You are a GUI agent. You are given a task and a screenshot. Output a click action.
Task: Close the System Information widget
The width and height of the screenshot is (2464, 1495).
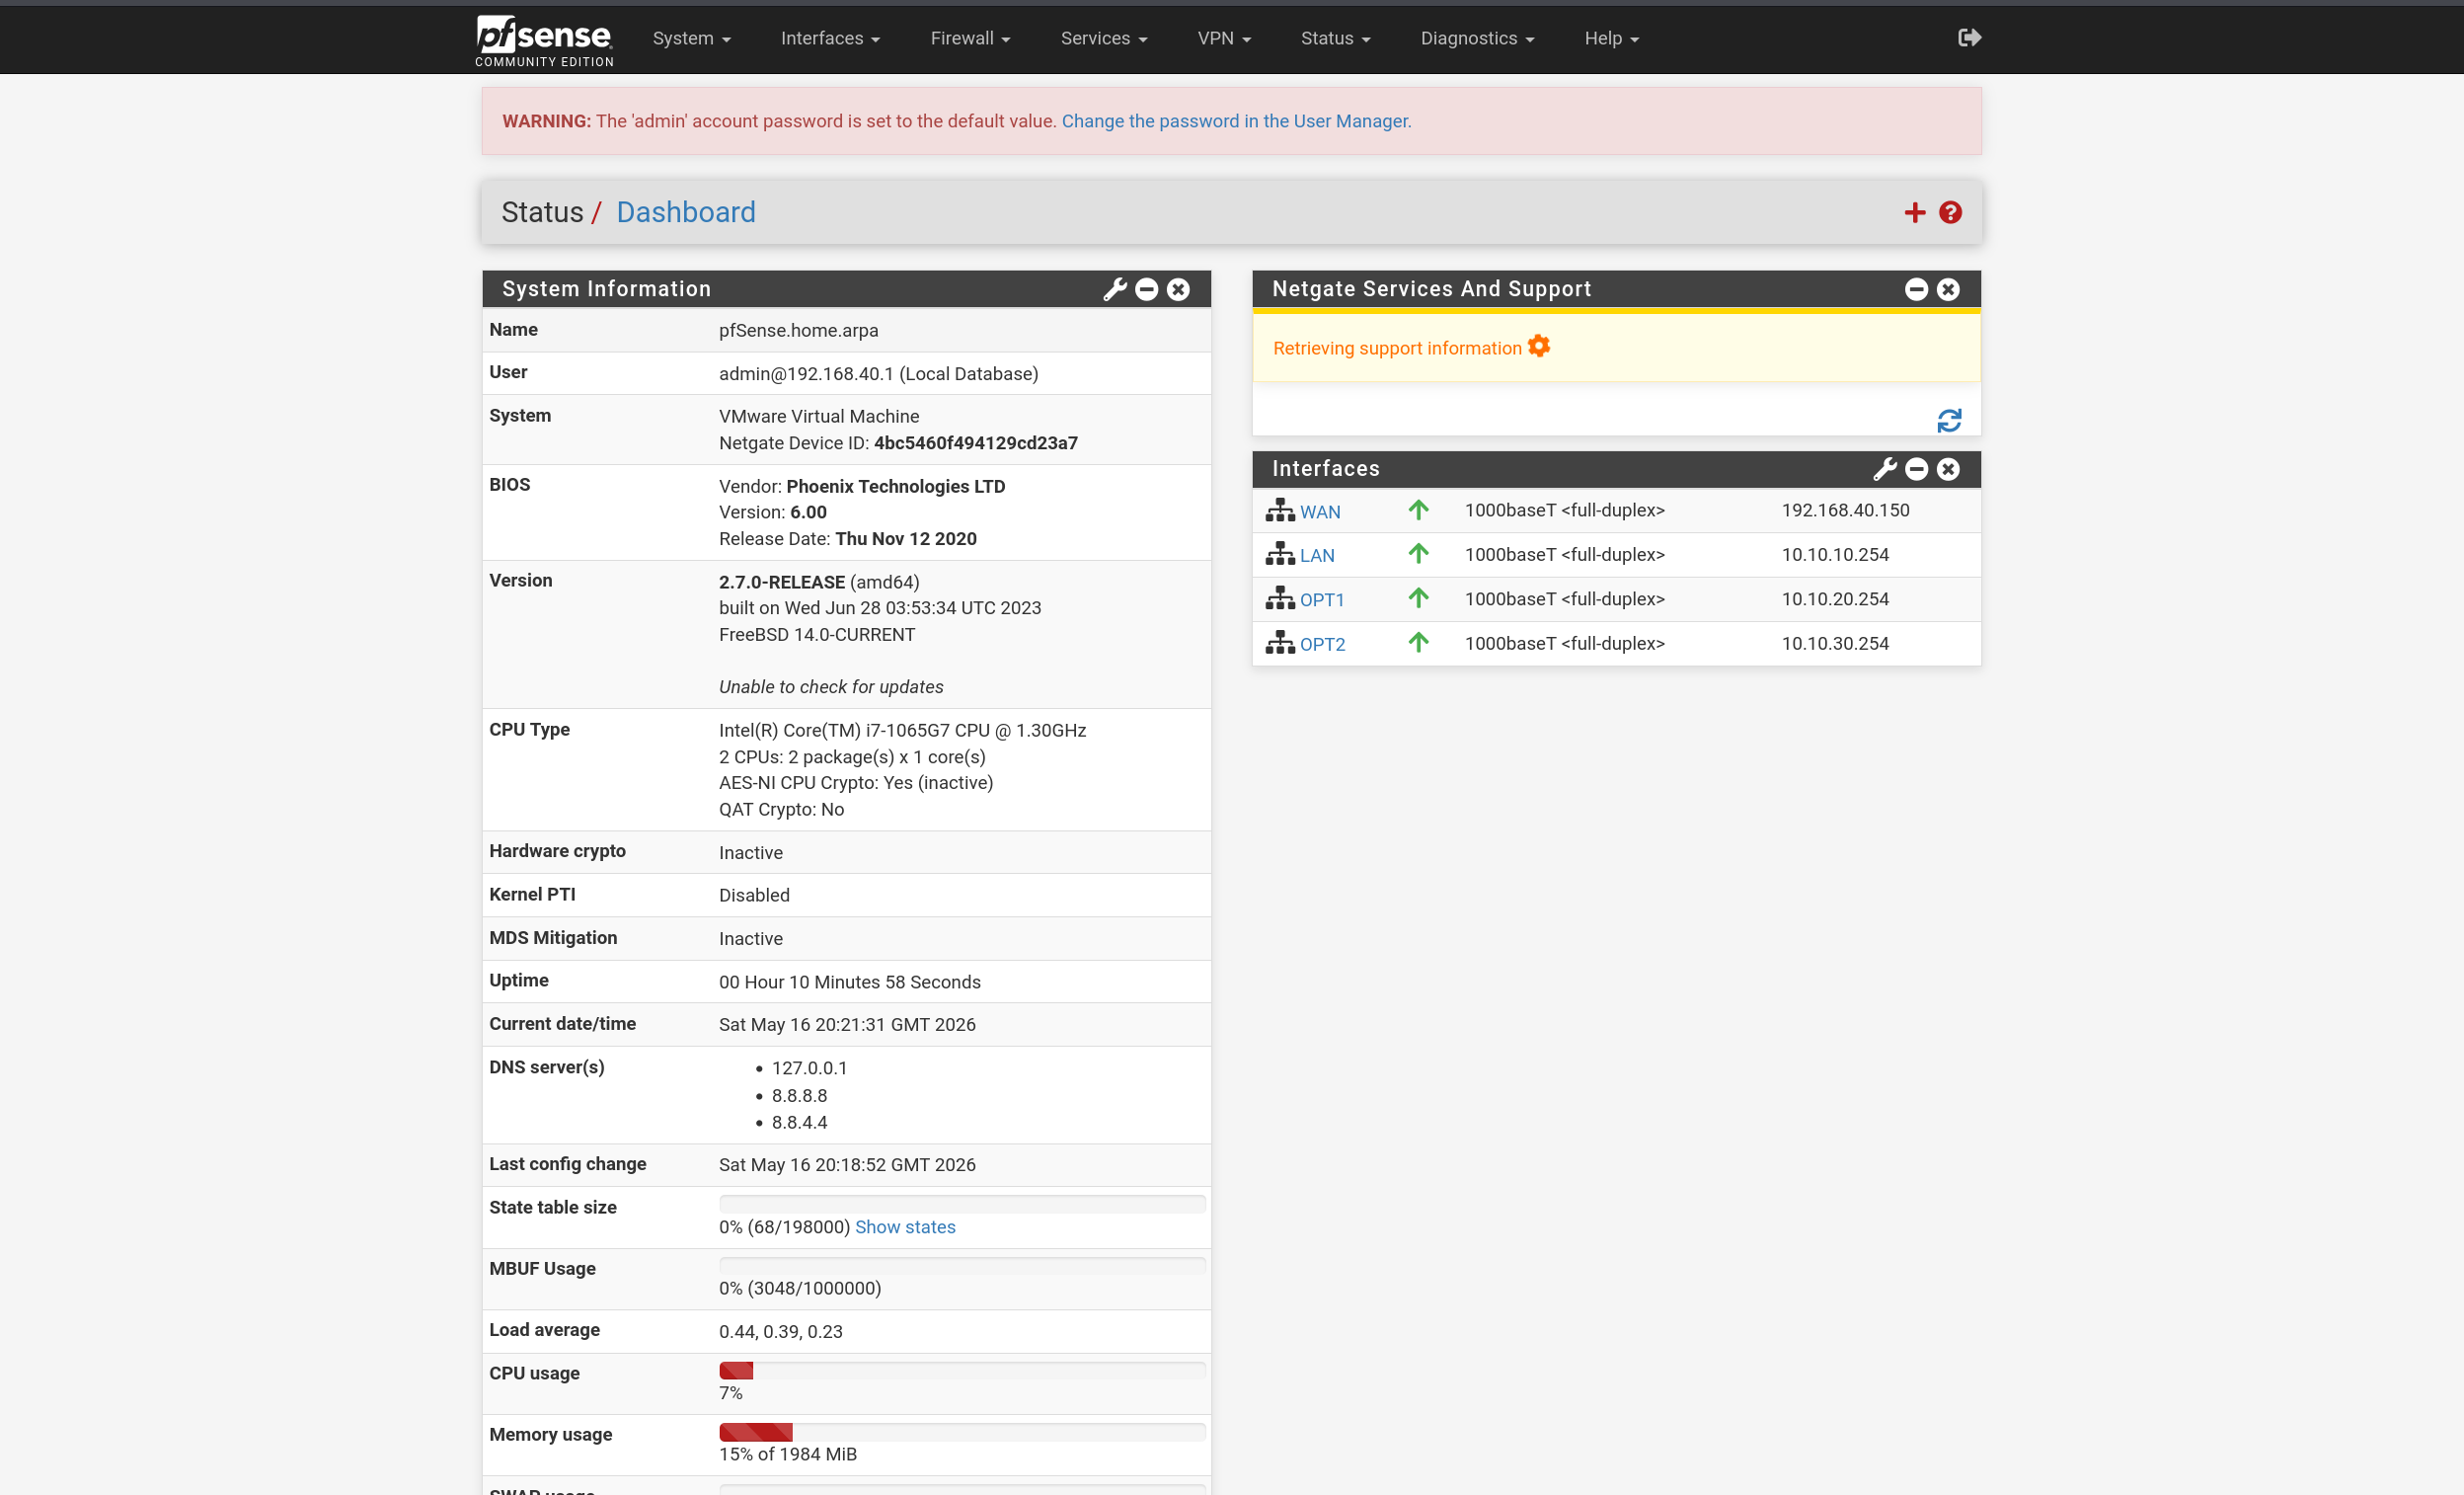coord(1179,289)
